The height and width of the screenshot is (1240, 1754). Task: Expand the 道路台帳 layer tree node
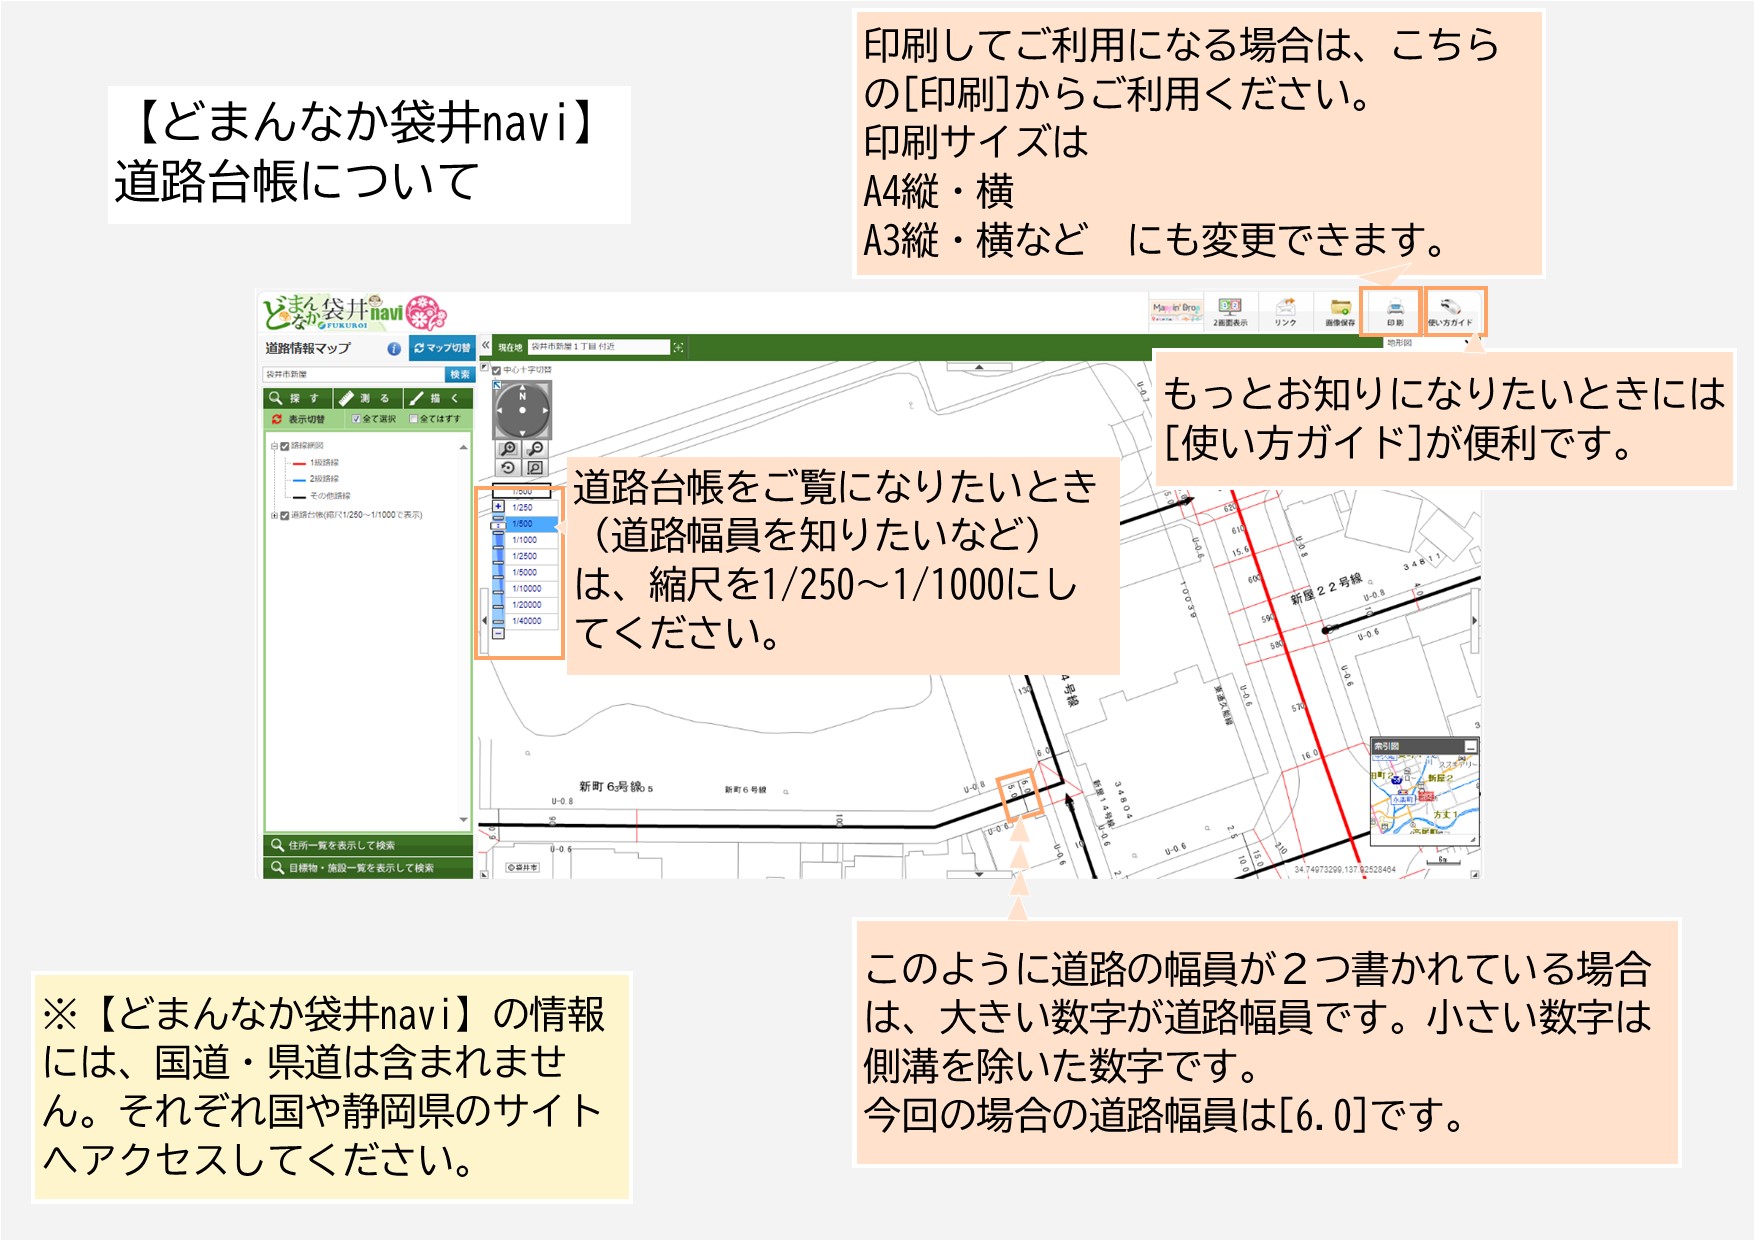tap(274, 516)
